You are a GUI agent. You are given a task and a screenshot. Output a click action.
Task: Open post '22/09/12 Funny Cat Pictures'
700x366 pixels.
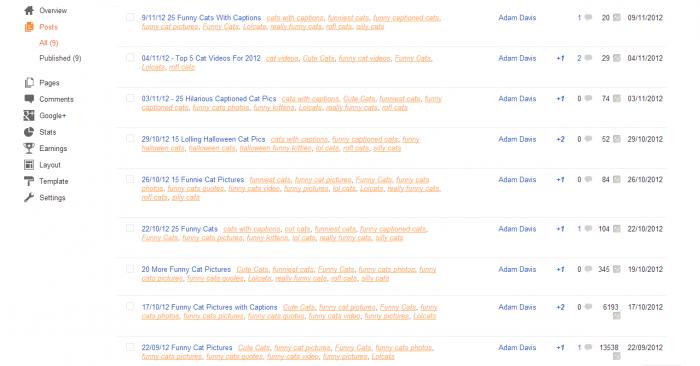click(187, 347)
